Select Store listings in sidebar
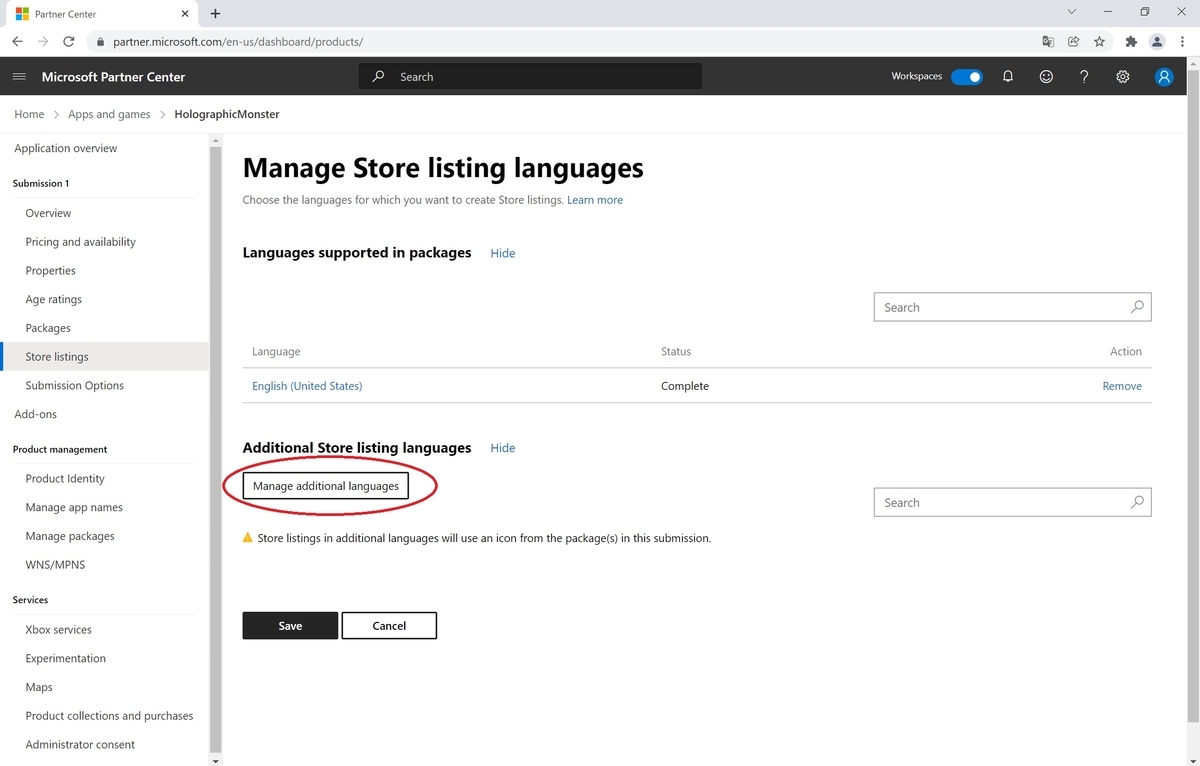Image resolution: width=1200 pixels, height=766 pixels. 104,357
